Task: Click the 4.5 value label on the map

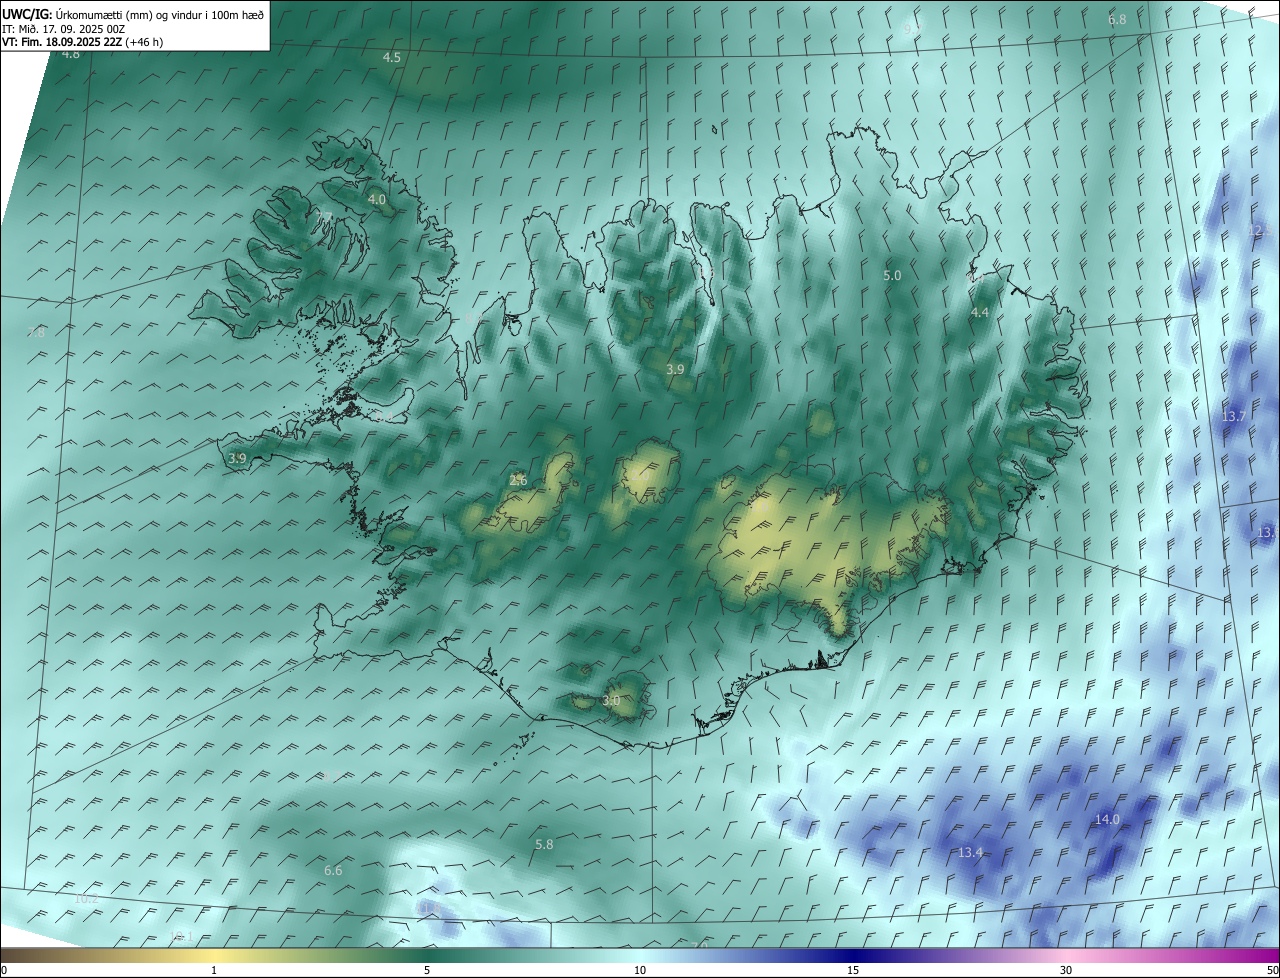Action: 392,57
